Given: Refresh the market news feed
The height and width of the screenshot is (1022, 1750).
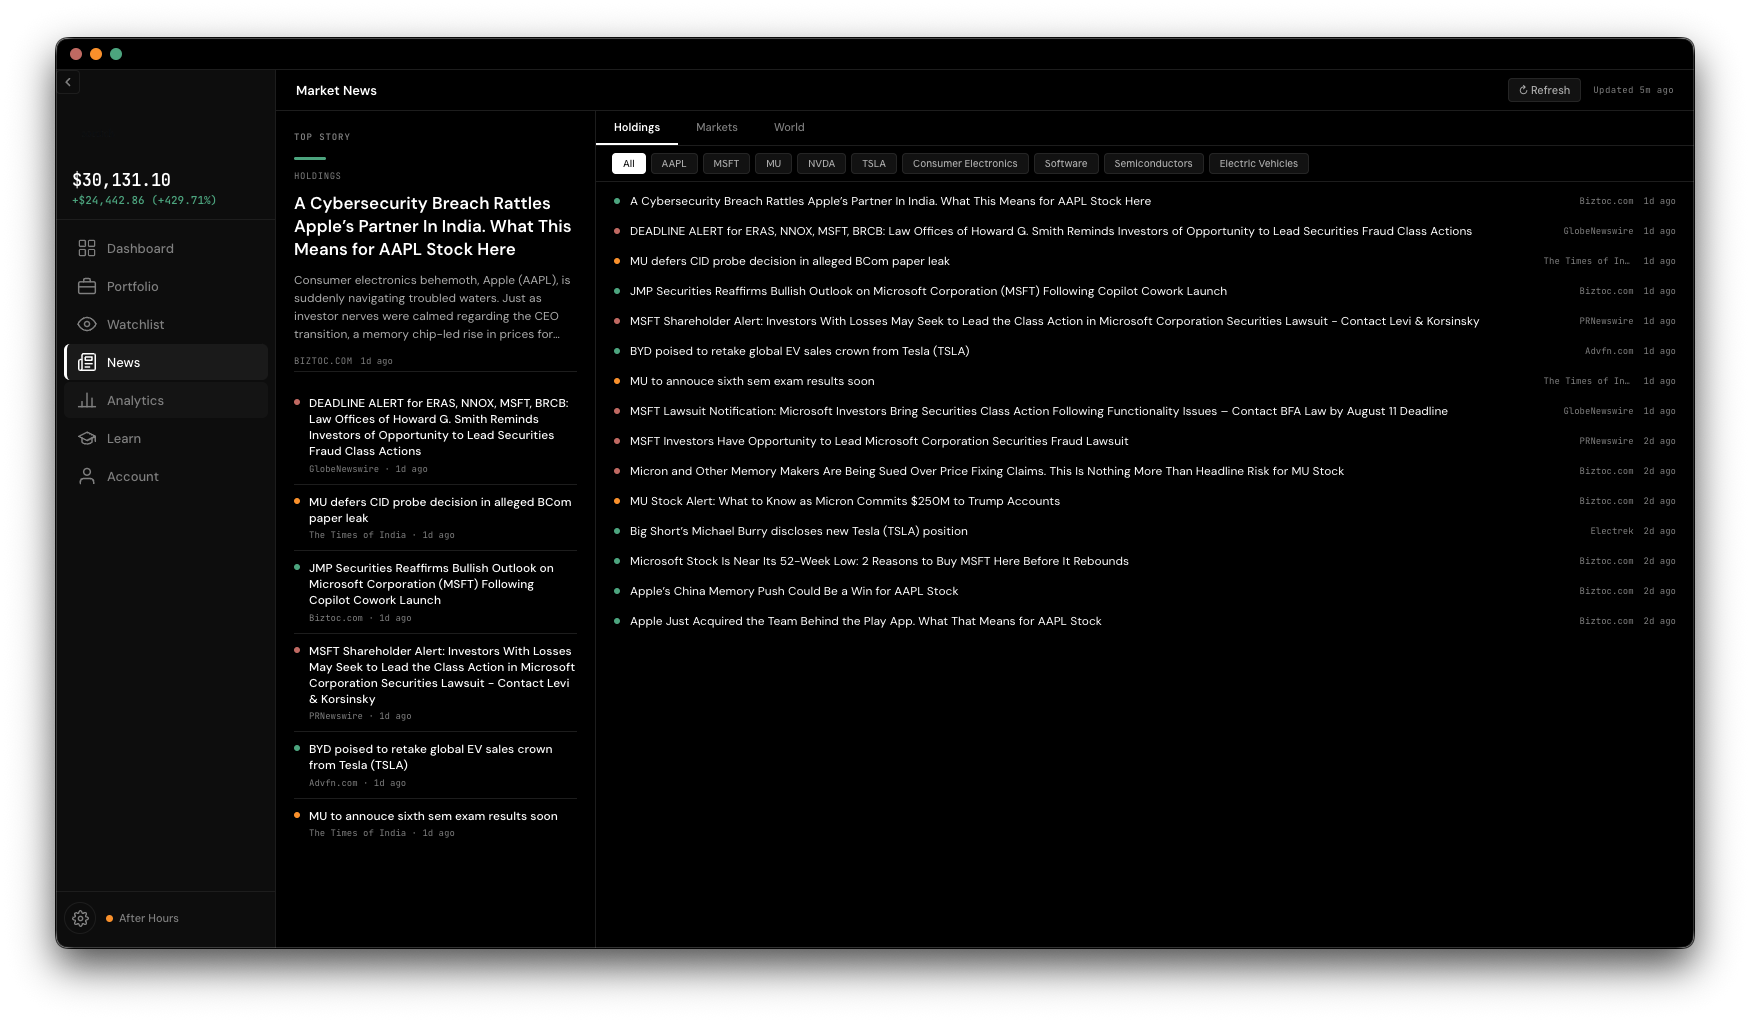Looking at the screenshot, I should pos(1544,90).
